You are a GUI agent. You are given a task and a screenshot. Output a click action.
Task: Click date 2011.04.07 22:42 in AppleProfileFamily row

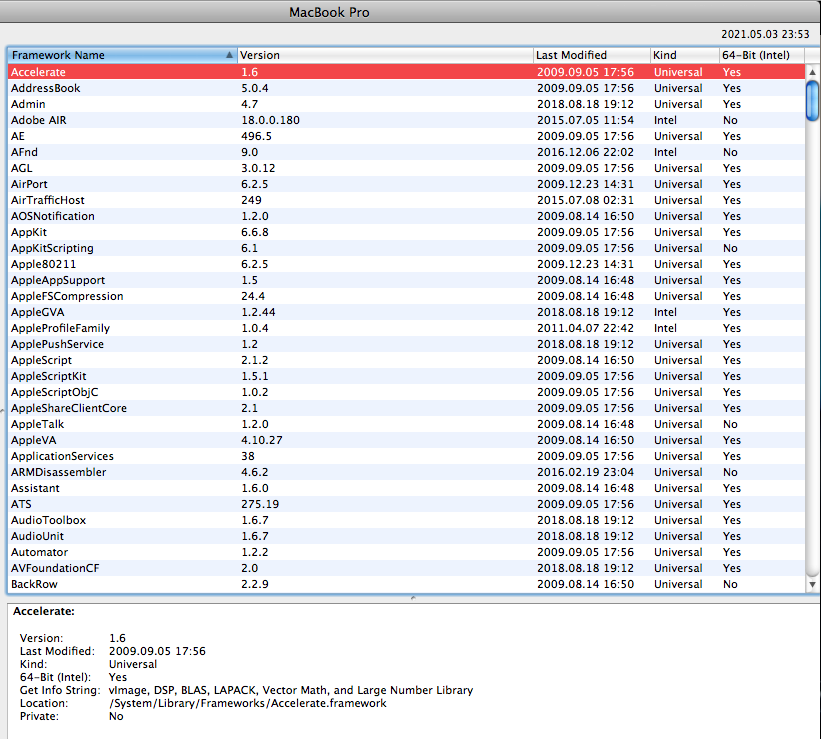click(x=585, y=328)
